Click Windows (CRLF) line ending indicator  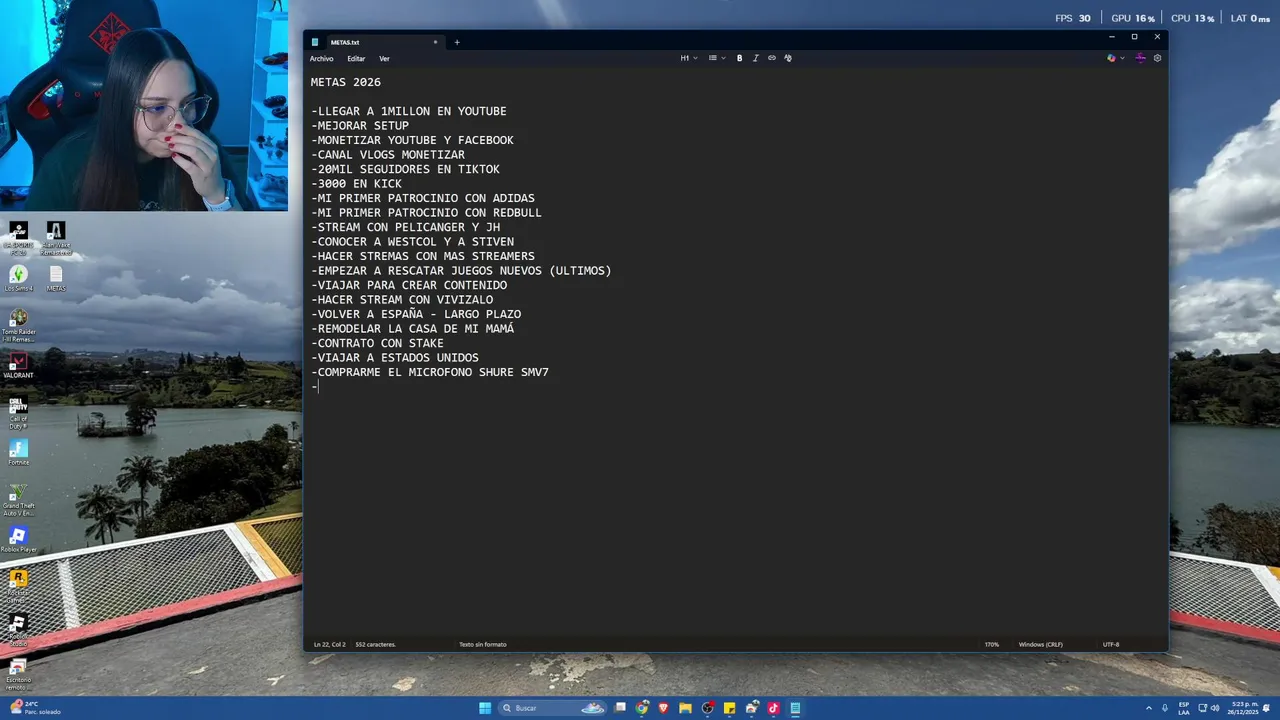[x=1041, y=644]
